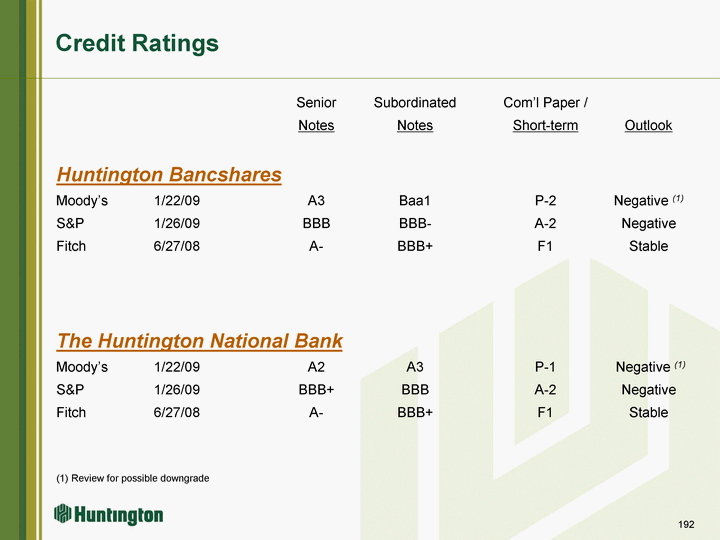Image resolution: width=720 pixels, height=540 pixels.
Task: Click Moody's "Negative (1)" outlook under National Bank
Action: pos(650,367)
